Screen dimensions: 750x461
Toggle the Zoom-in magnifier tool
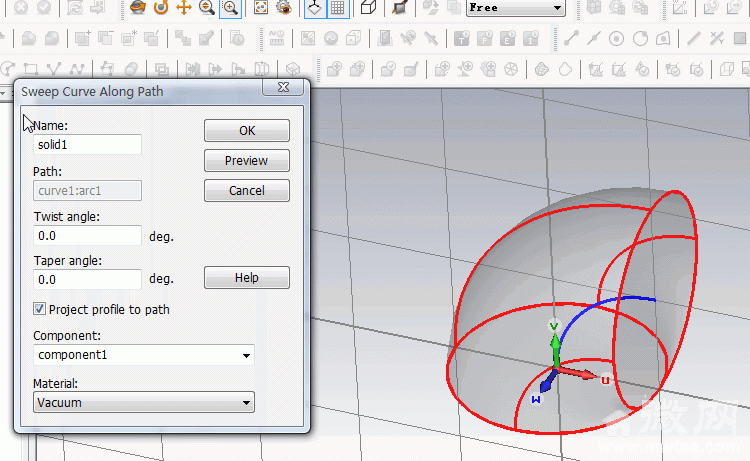(231, 7)
